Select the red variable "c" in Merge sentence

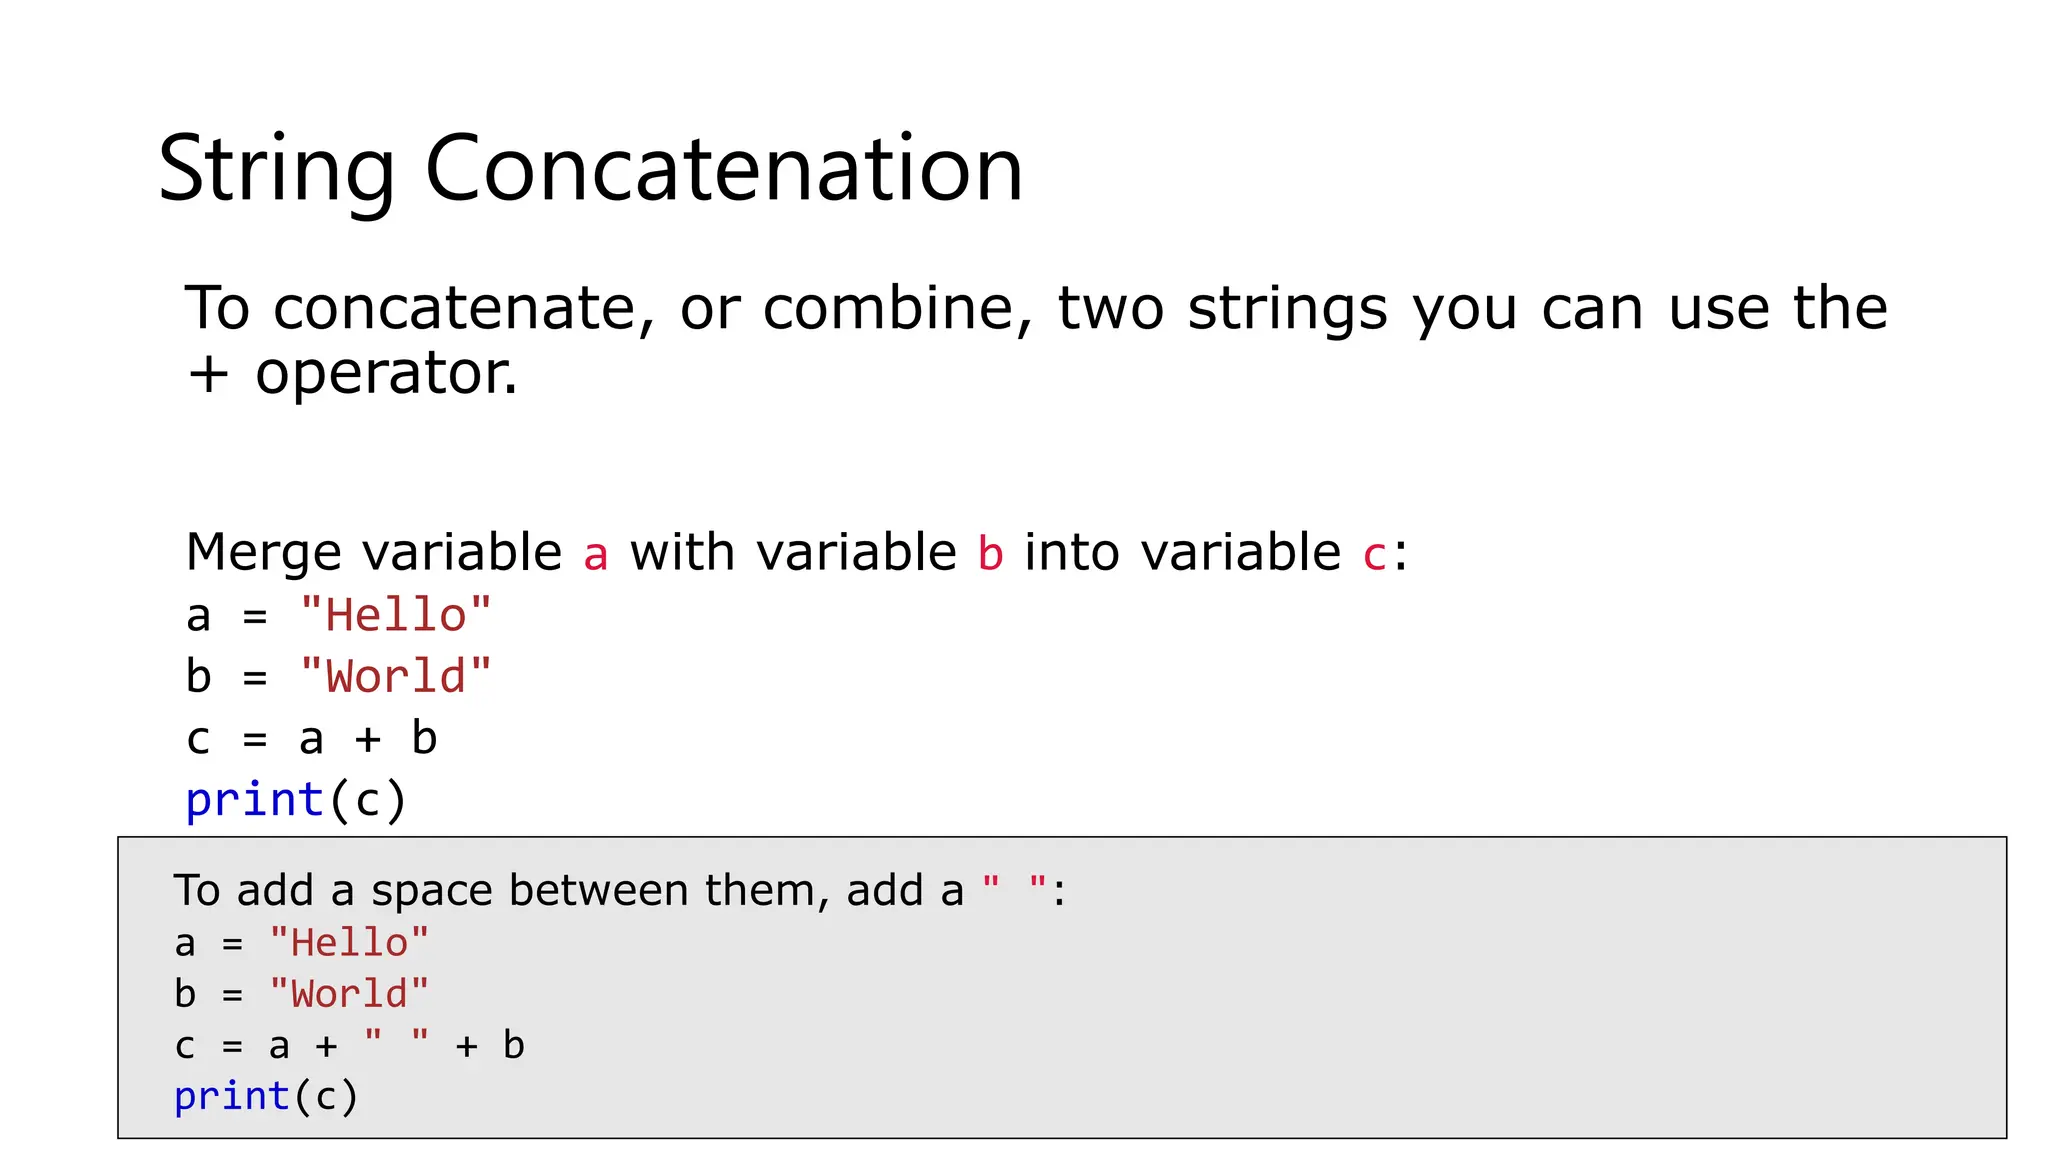pyautogui.click(x=1375, y=555)
